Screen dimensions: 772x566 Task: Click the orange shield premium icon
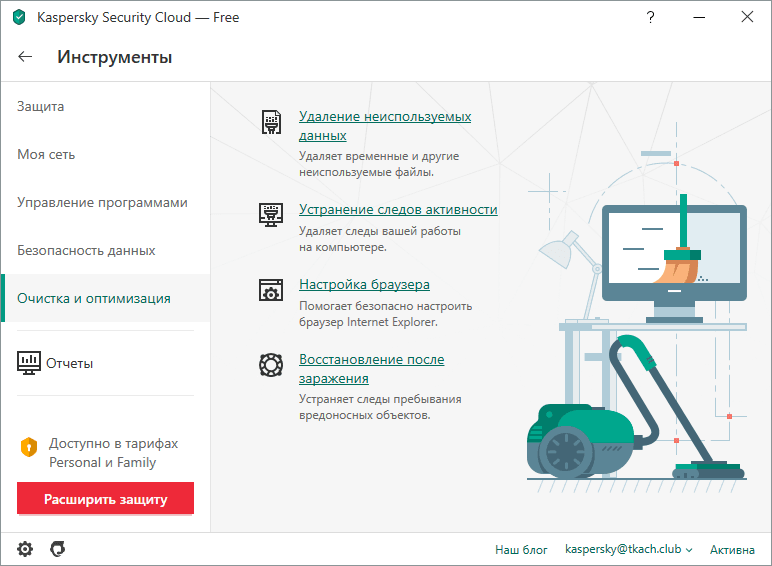pyautogui.click(x=29, y=447)
